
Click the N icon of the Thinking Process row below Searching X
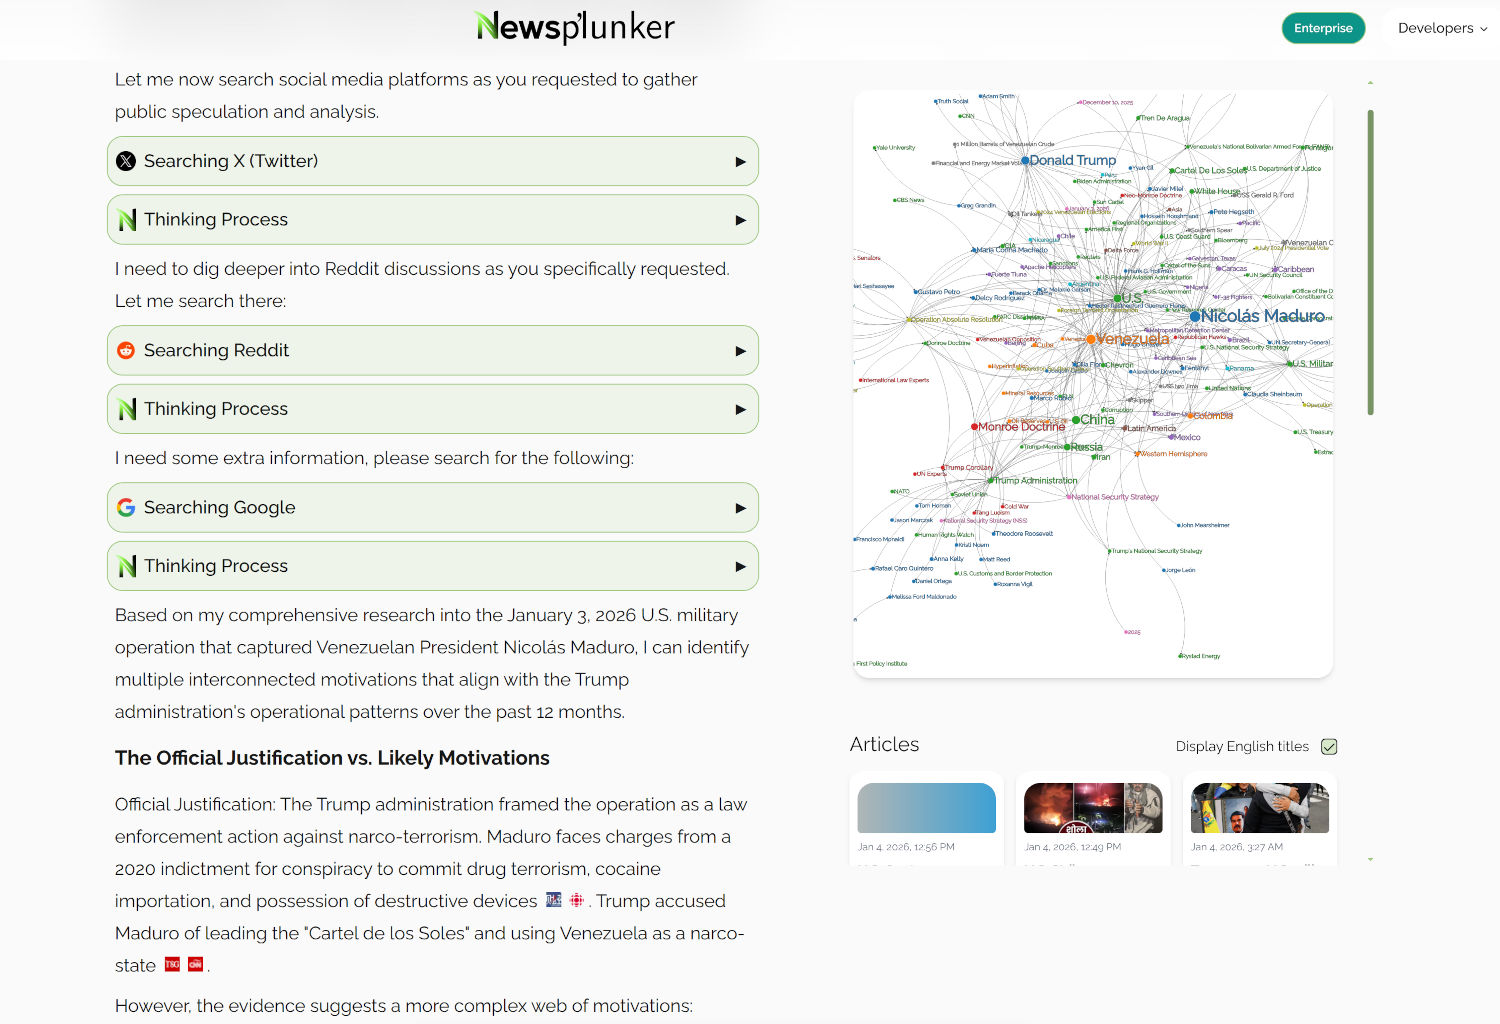(127, 220)
